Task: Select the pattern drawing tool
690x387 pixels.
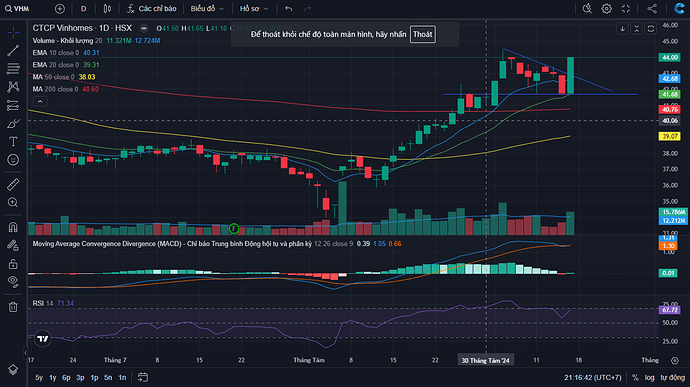Action: point(13,87)
